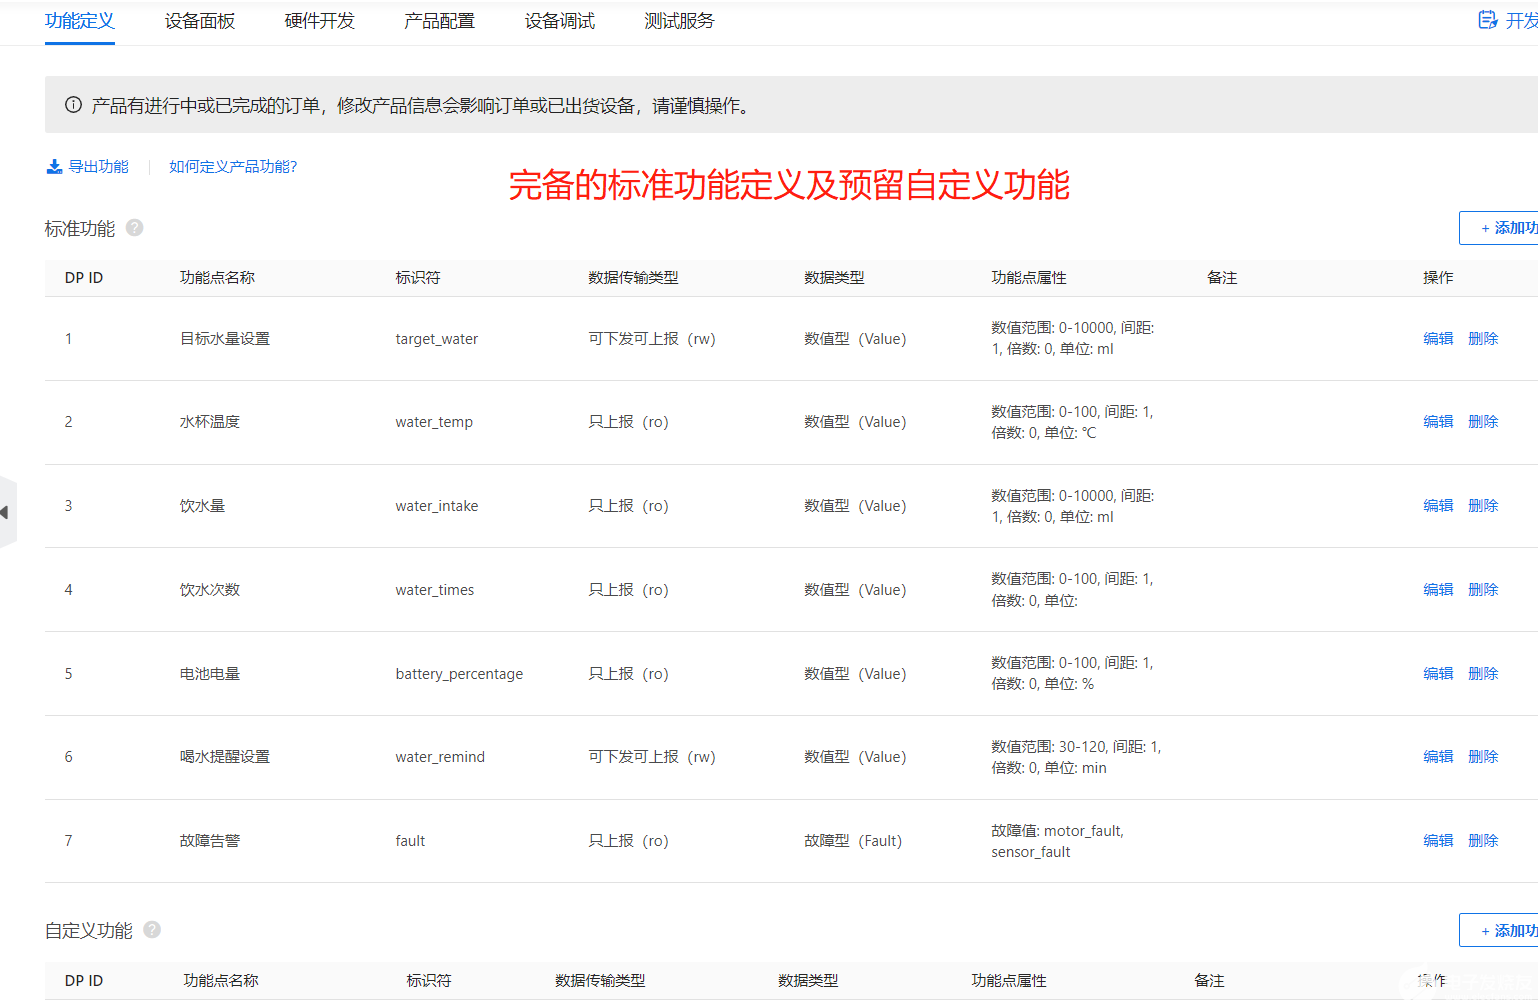Click the 故障型 (Fault) data type cell
1538x1007 pixels.
[853, 841]
